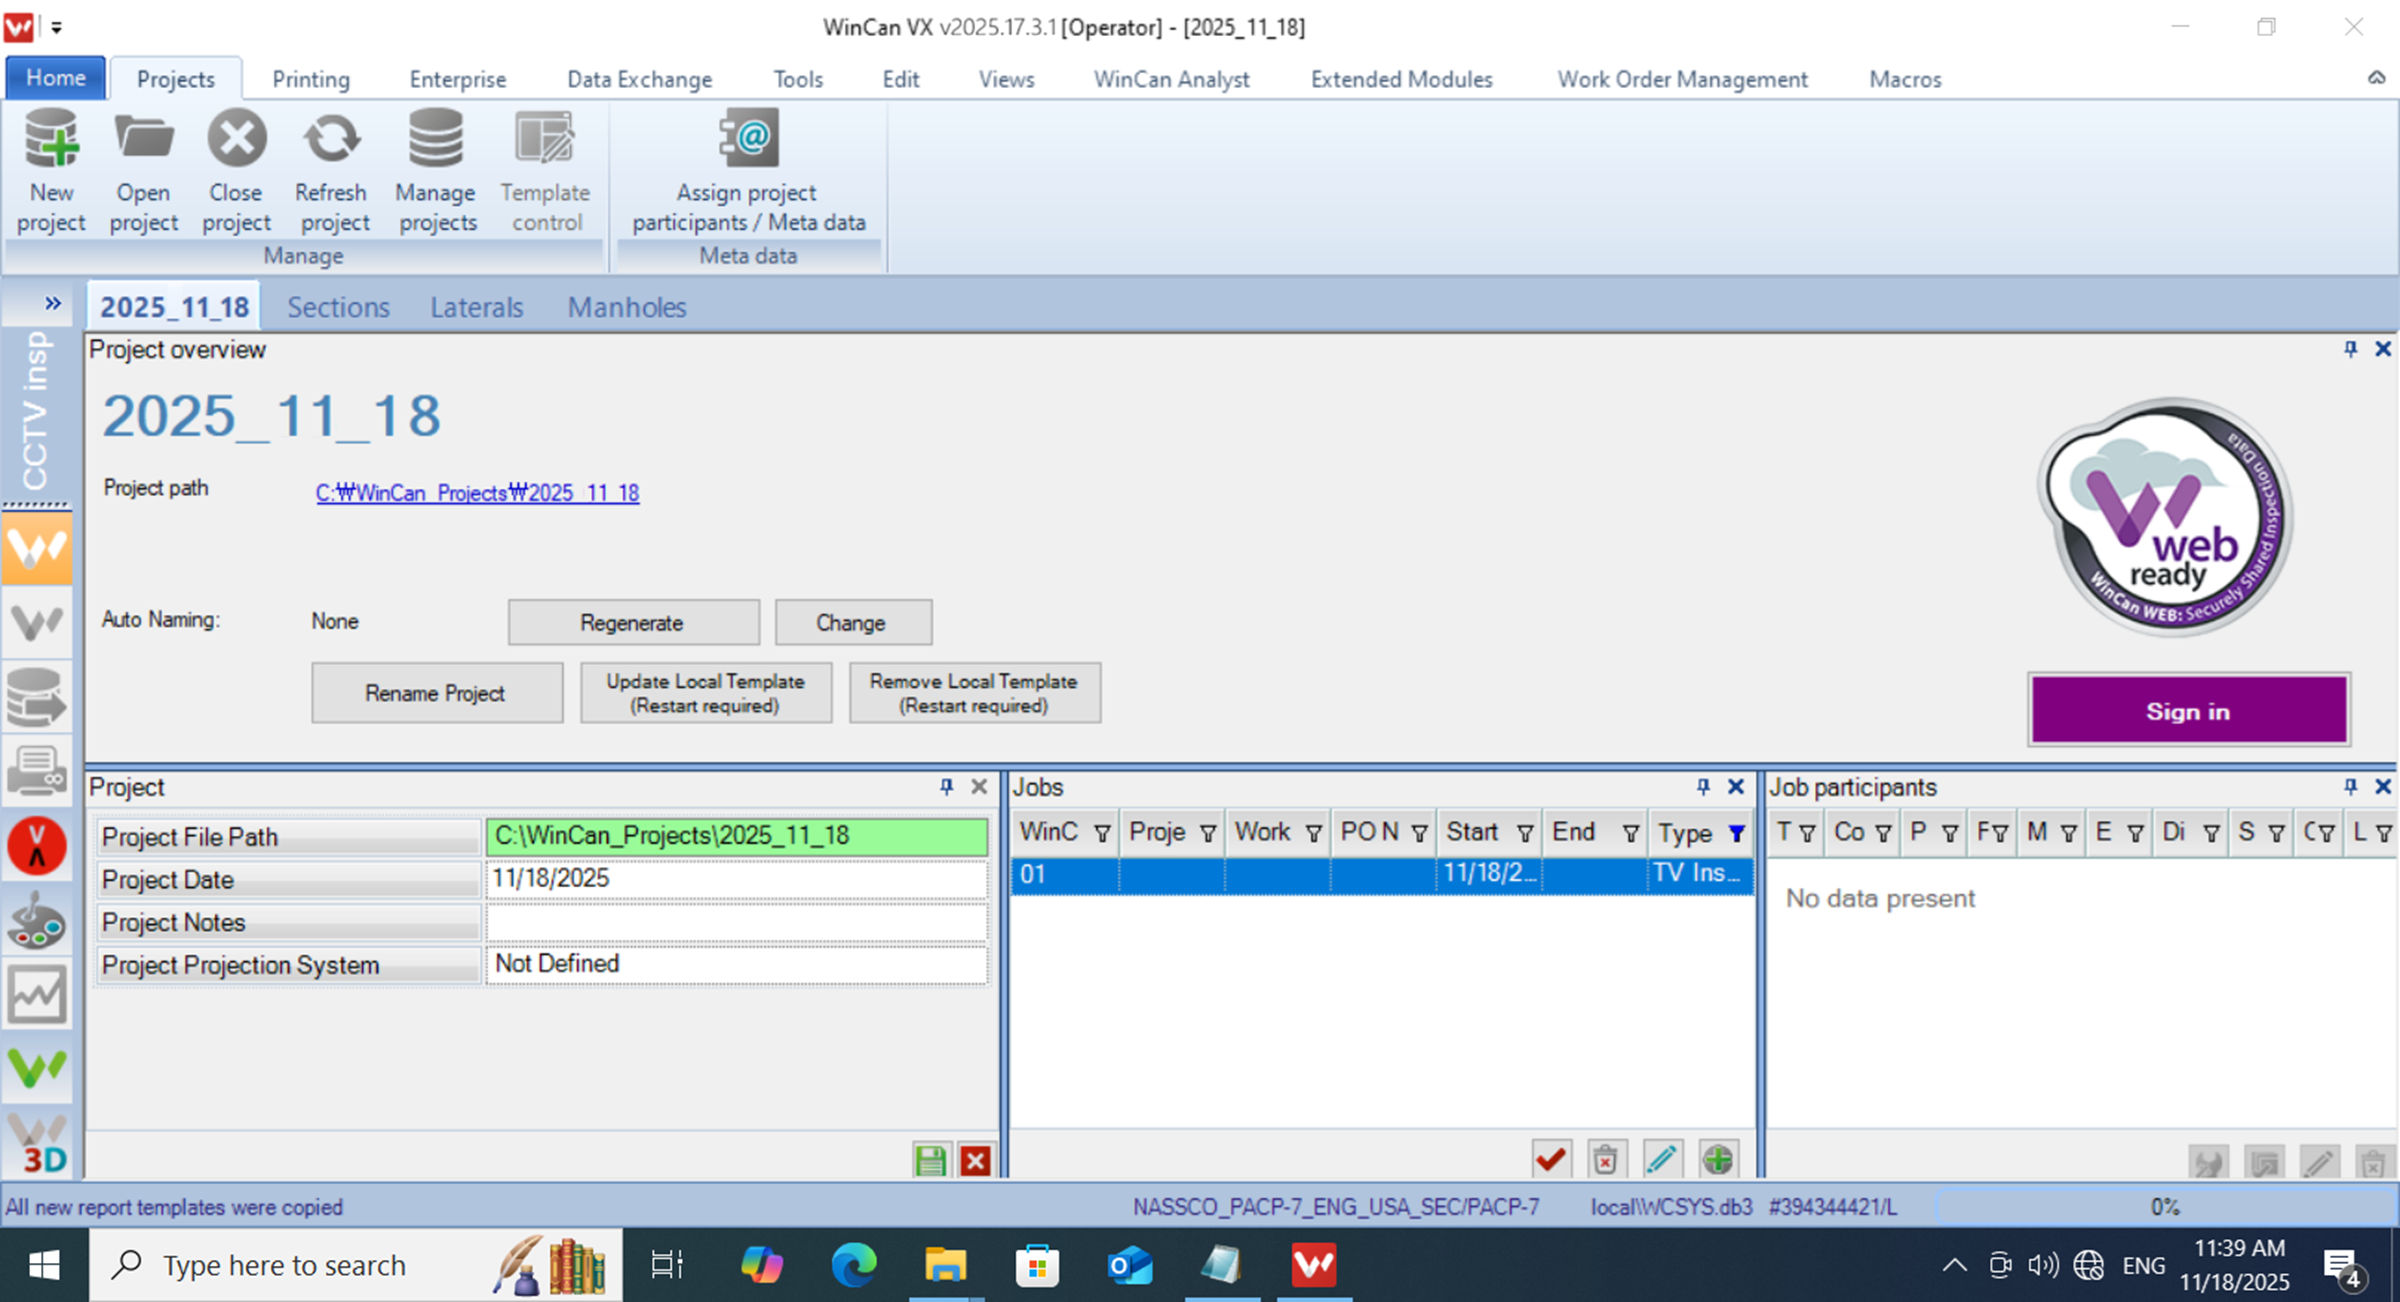This screenshot has height=1302, width=2400.
Task: Unpin the Jobs panel
Action: (1702, 786)
